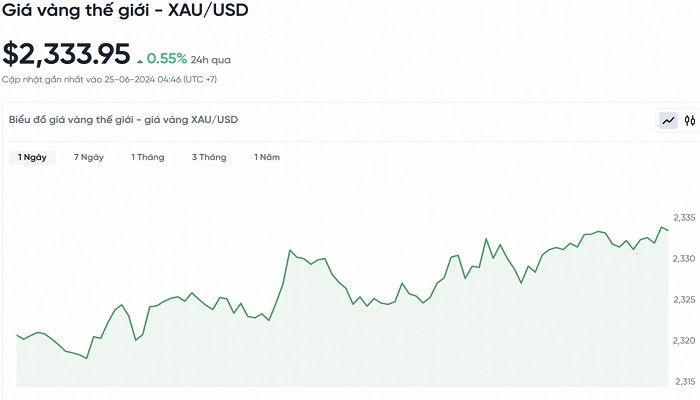Image resolution: width=700 pixels, height=400 pixels.
Task: Click the 2,325 y-axis label
Action: click(x=684, y=300)
